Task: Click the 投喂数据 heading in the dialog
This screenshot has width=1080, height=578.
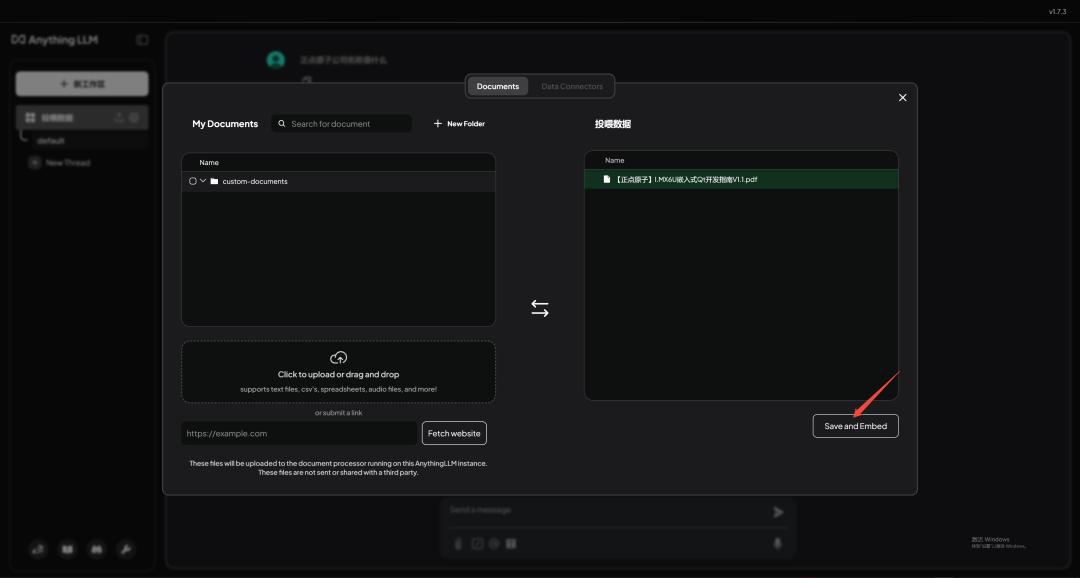Action: click(613, 124)
